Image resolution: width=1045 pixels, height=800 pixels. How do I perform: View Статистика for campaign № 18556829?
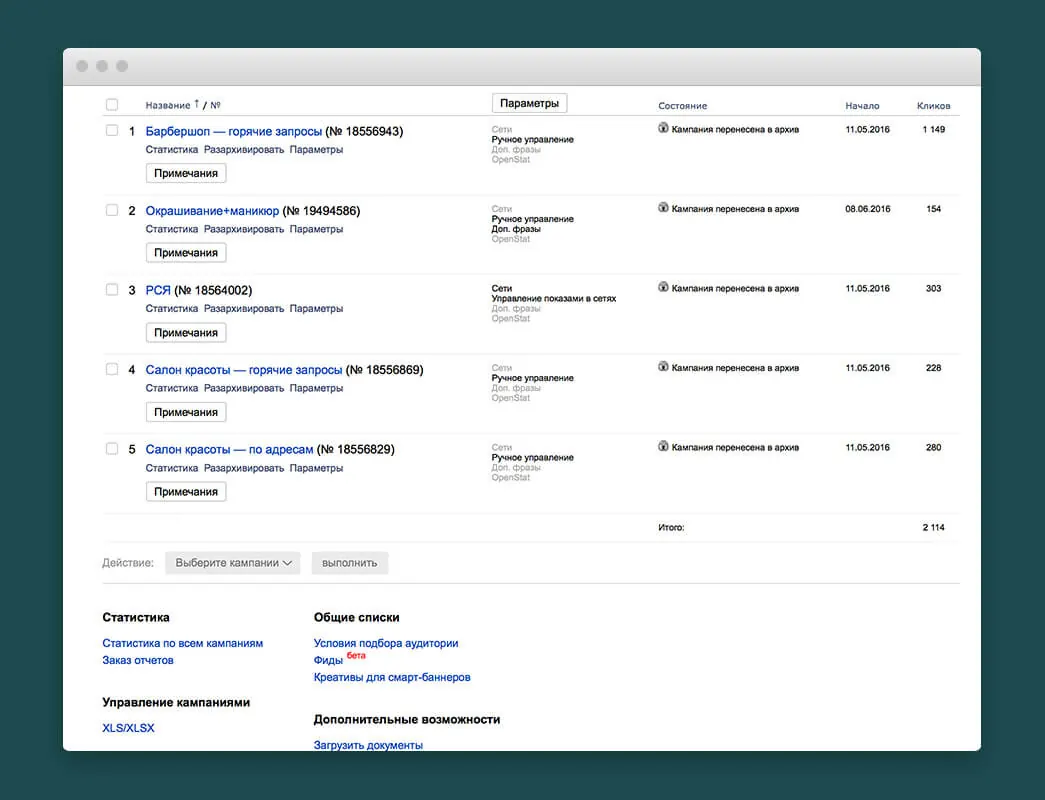point(172,468)
